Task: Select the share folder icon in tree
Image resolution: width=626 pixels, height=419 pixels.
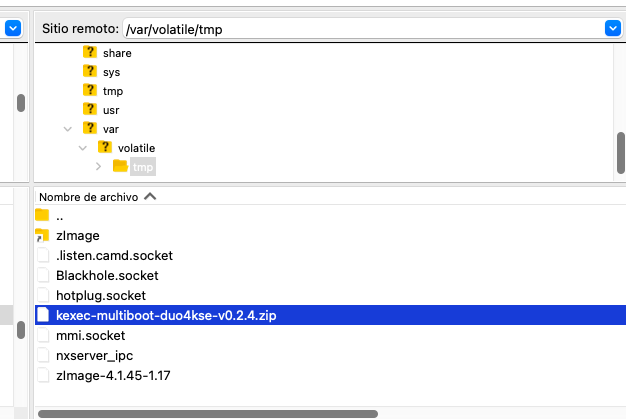Action: coord(90,53)
